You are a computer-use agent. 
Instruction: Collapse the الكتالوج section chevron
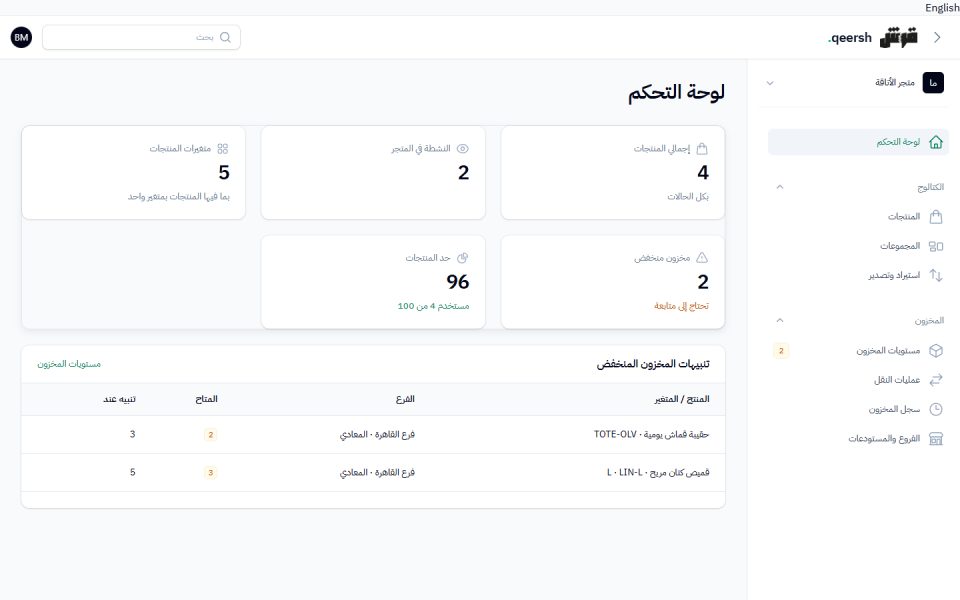pyautogui.click(x=779, y=187)
